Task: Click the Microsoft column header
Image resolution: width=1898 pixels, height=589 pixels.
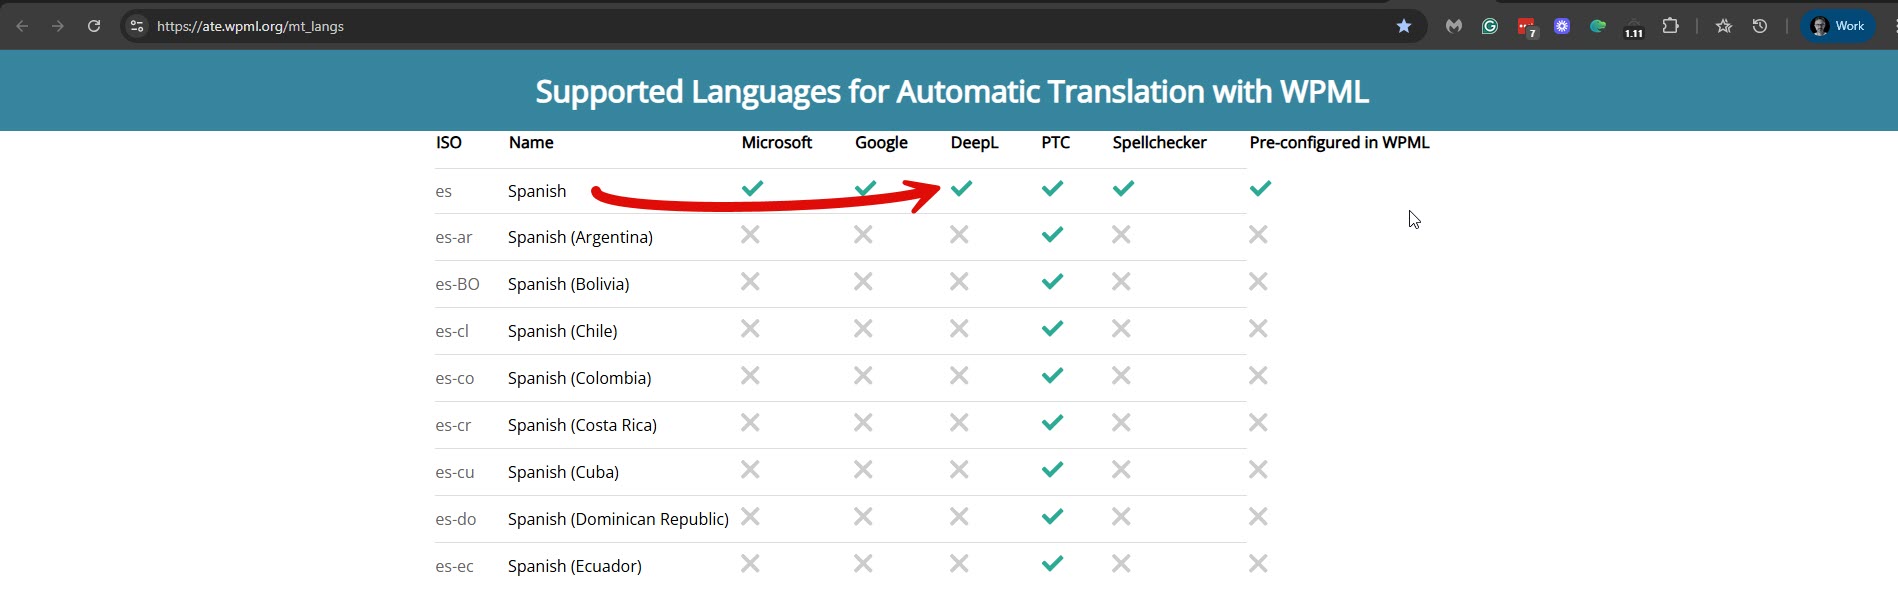Action: pyautogui.click(x=777, y=143)
